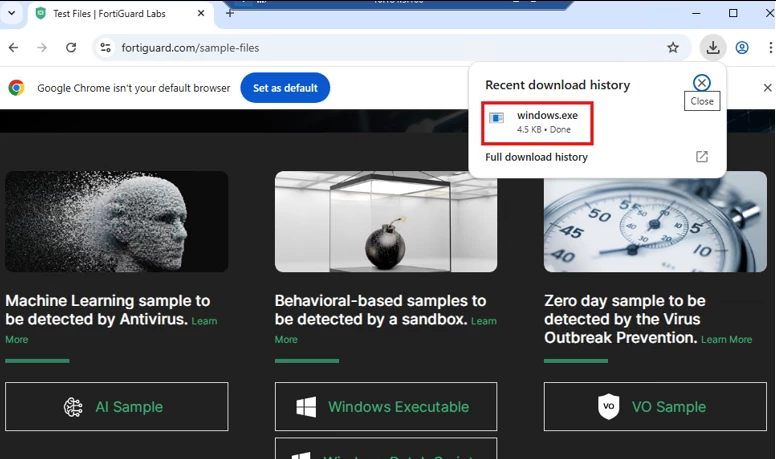Open the Chrome three-dot menu
This screenshot has height=459, width=776.
pos(770,48)
